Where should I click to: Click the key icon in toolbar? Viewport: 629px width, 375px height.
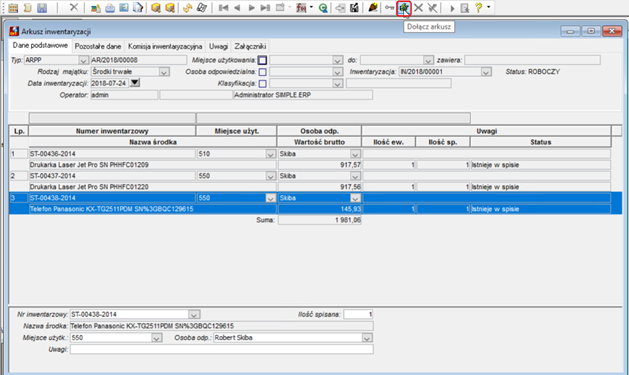tap(389, 8)
